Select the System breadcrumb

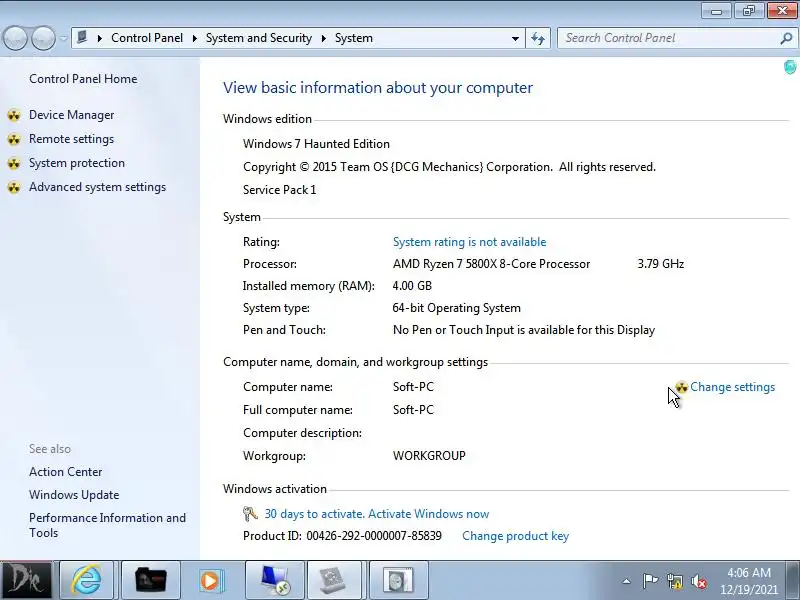pyautogui.click(x=354, y=38)
